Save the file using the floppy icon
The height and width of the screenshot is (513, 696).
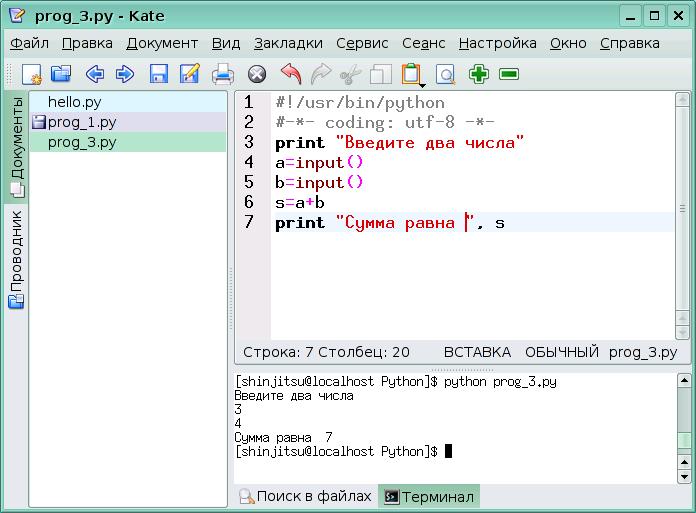click(158, 74)
